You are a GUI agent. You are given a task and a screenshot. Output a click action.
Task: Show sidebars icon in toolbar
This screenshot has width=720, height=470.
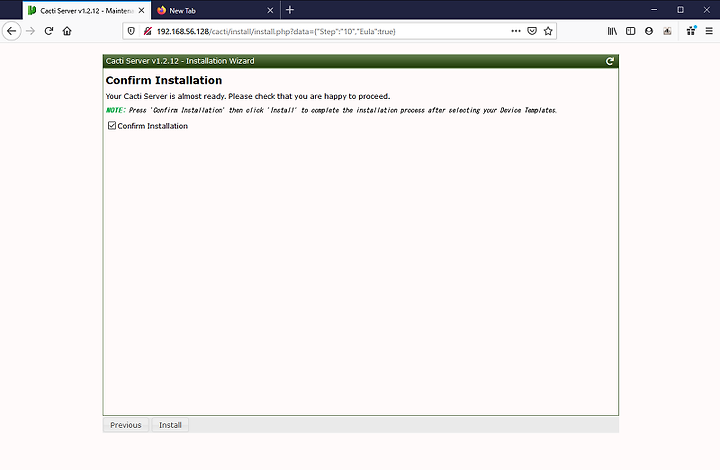pyautogui.click(x=630, y=31)
